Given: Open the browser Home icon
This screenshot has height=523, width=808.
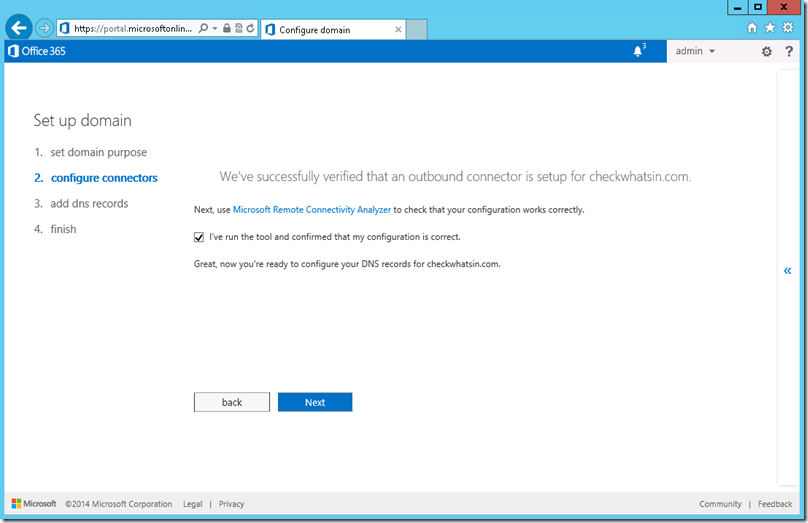Looking at the screenshot, I should (x=752, y=28).
